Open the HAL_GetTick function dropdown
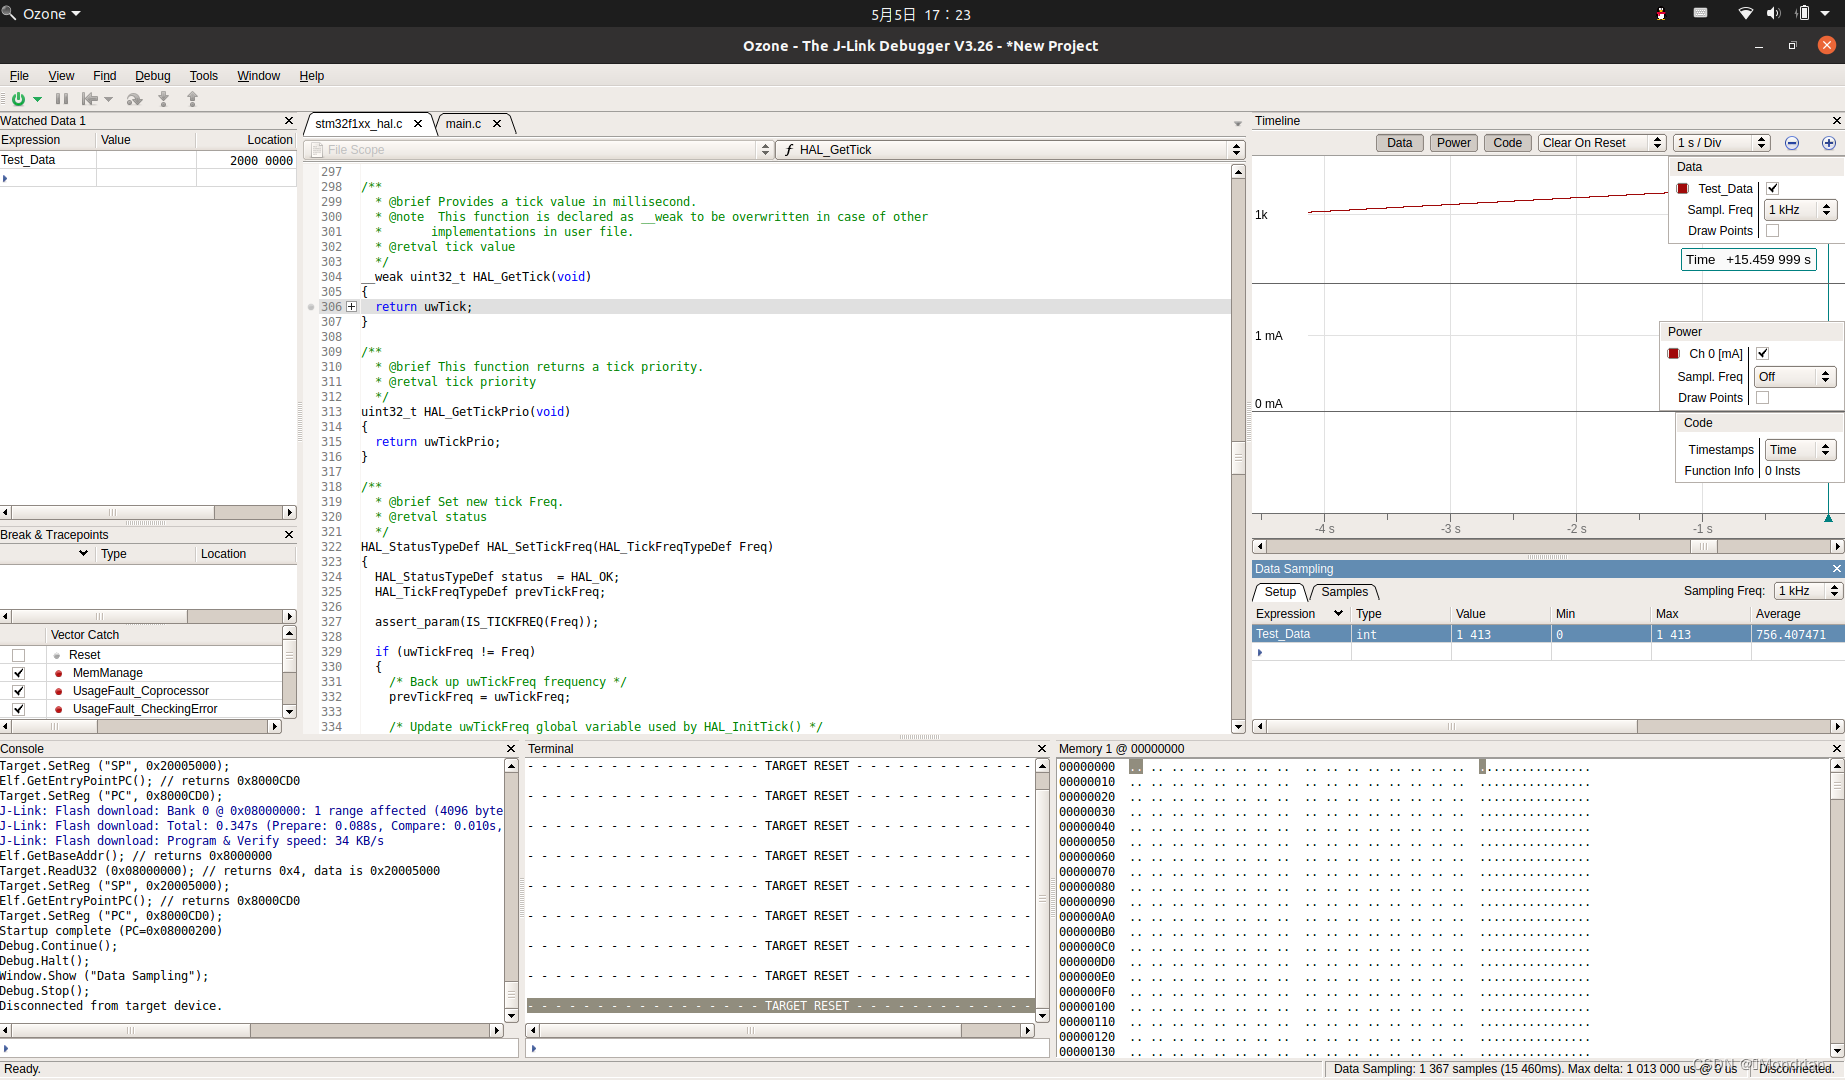The image size is (1845, 1080). pos(1010,150)
